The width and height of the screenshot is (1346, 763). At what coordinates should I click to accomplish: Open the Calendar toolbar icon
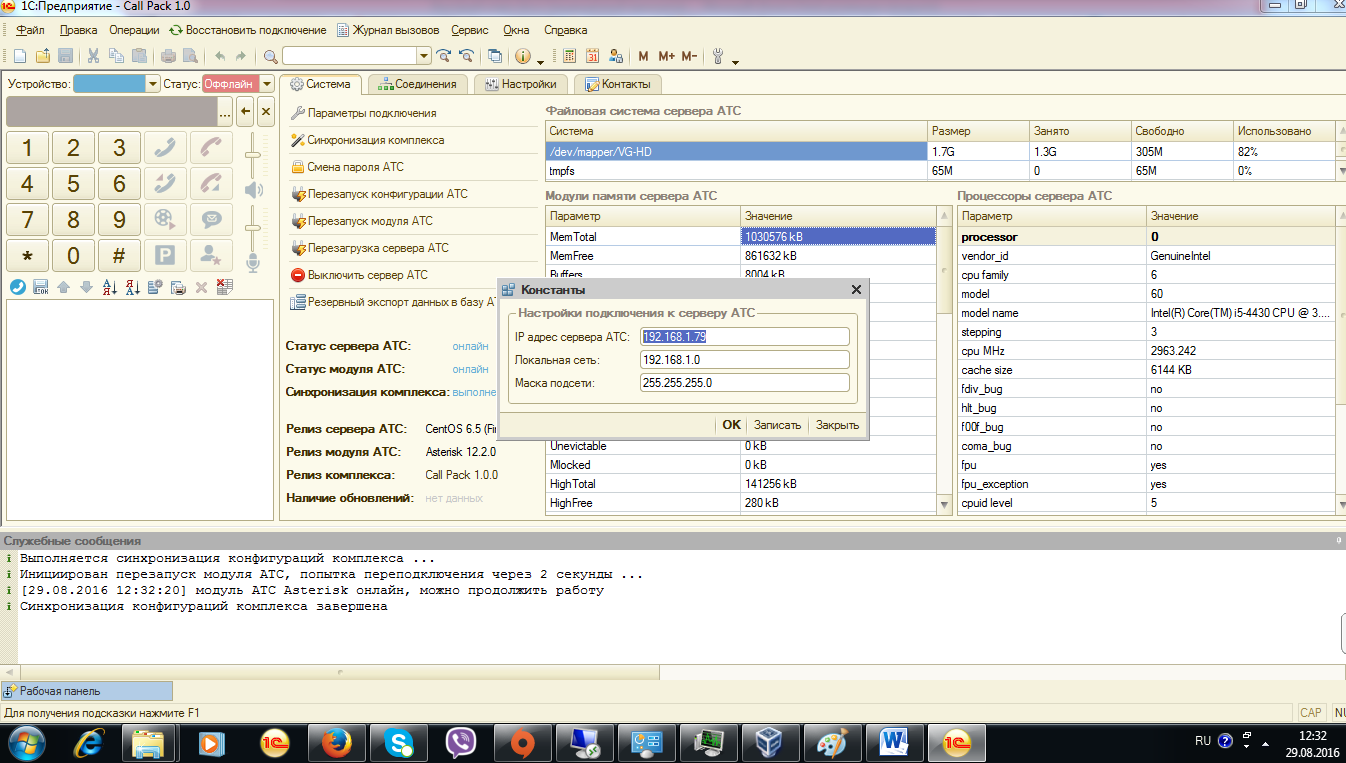[592, 56]
